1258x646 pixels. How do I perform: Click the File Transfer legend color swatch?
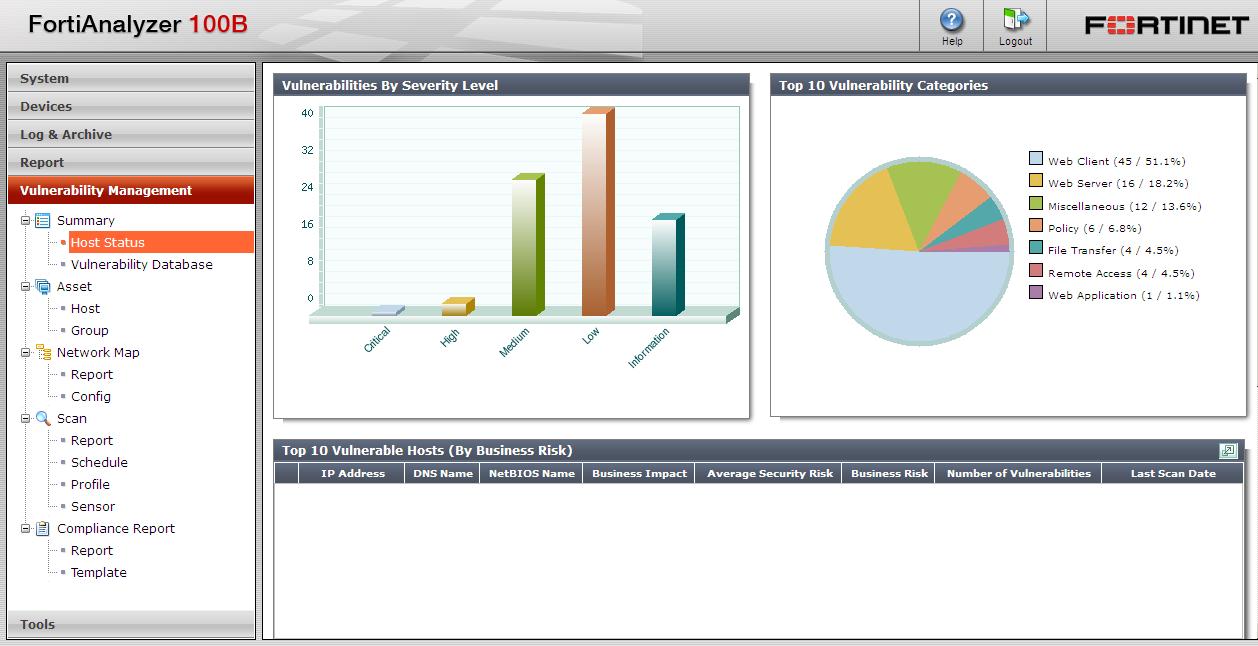[x=1036, y=248]
